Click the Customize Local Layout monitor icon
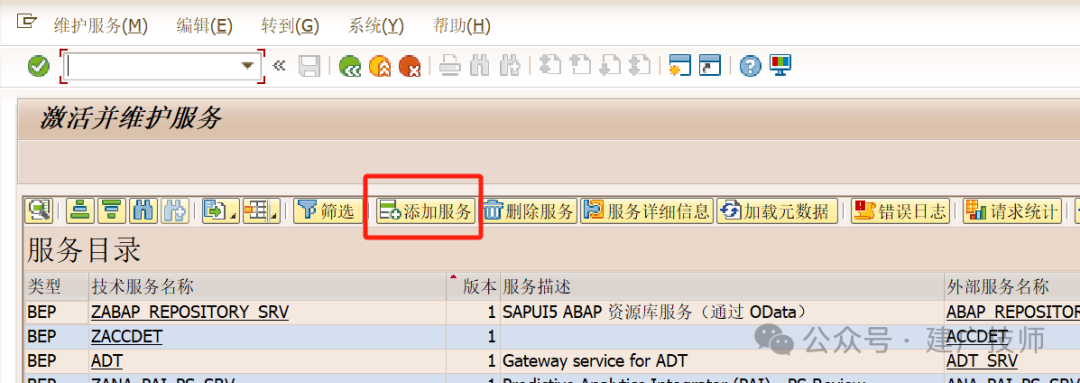This screenshot has height=383, width=1080. pos(780,65)
